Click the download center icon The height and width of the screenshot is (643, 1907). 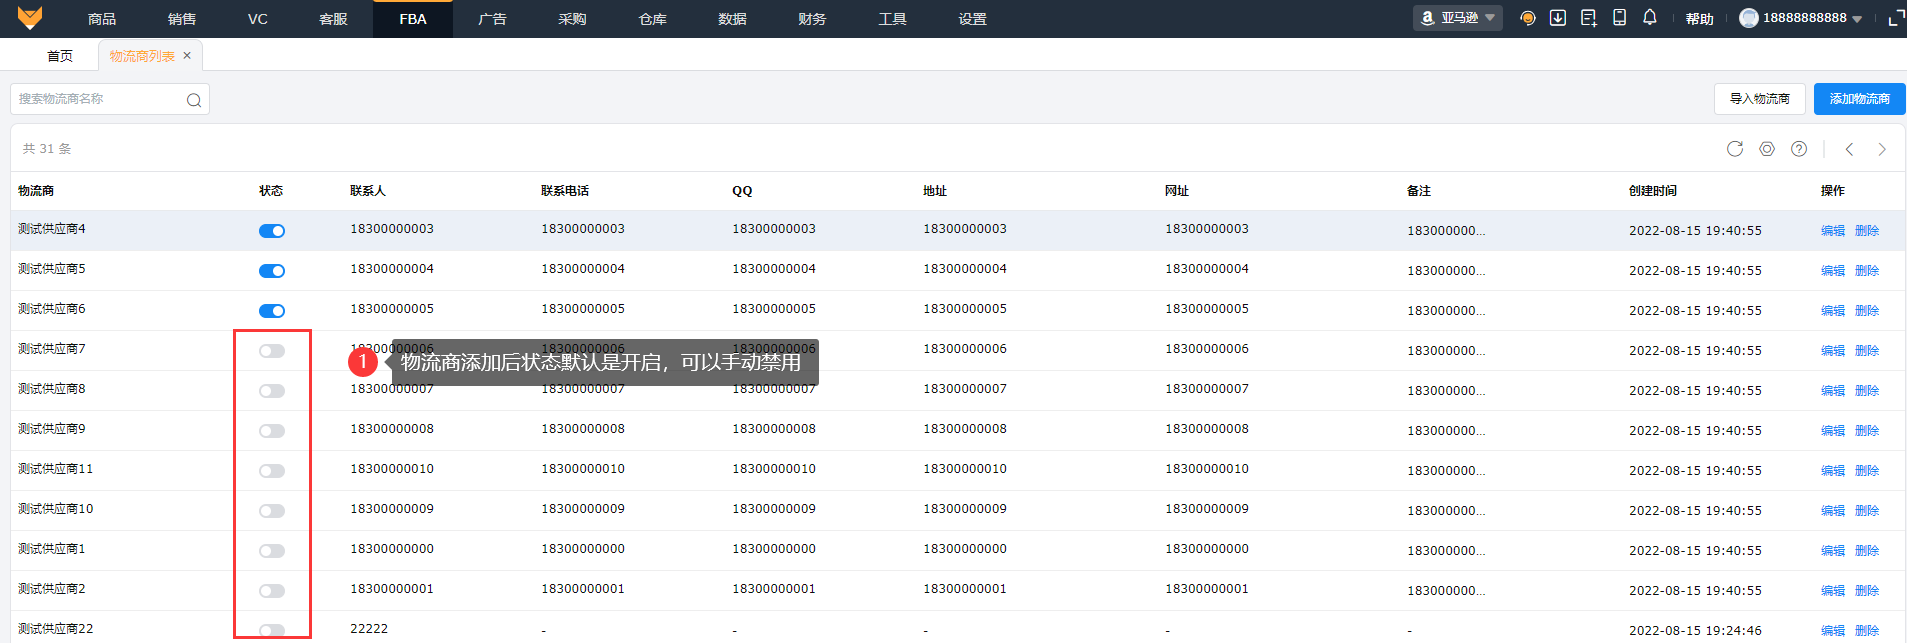pos(1558,18)
